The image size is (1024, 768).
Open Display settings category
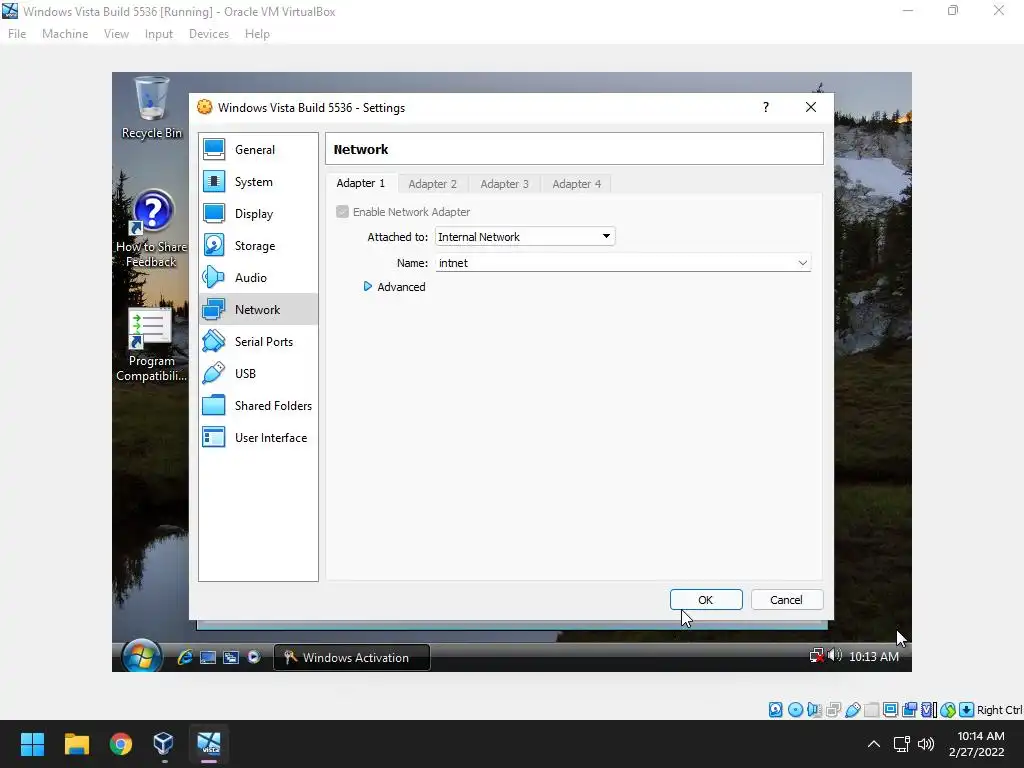pos(258,214)
